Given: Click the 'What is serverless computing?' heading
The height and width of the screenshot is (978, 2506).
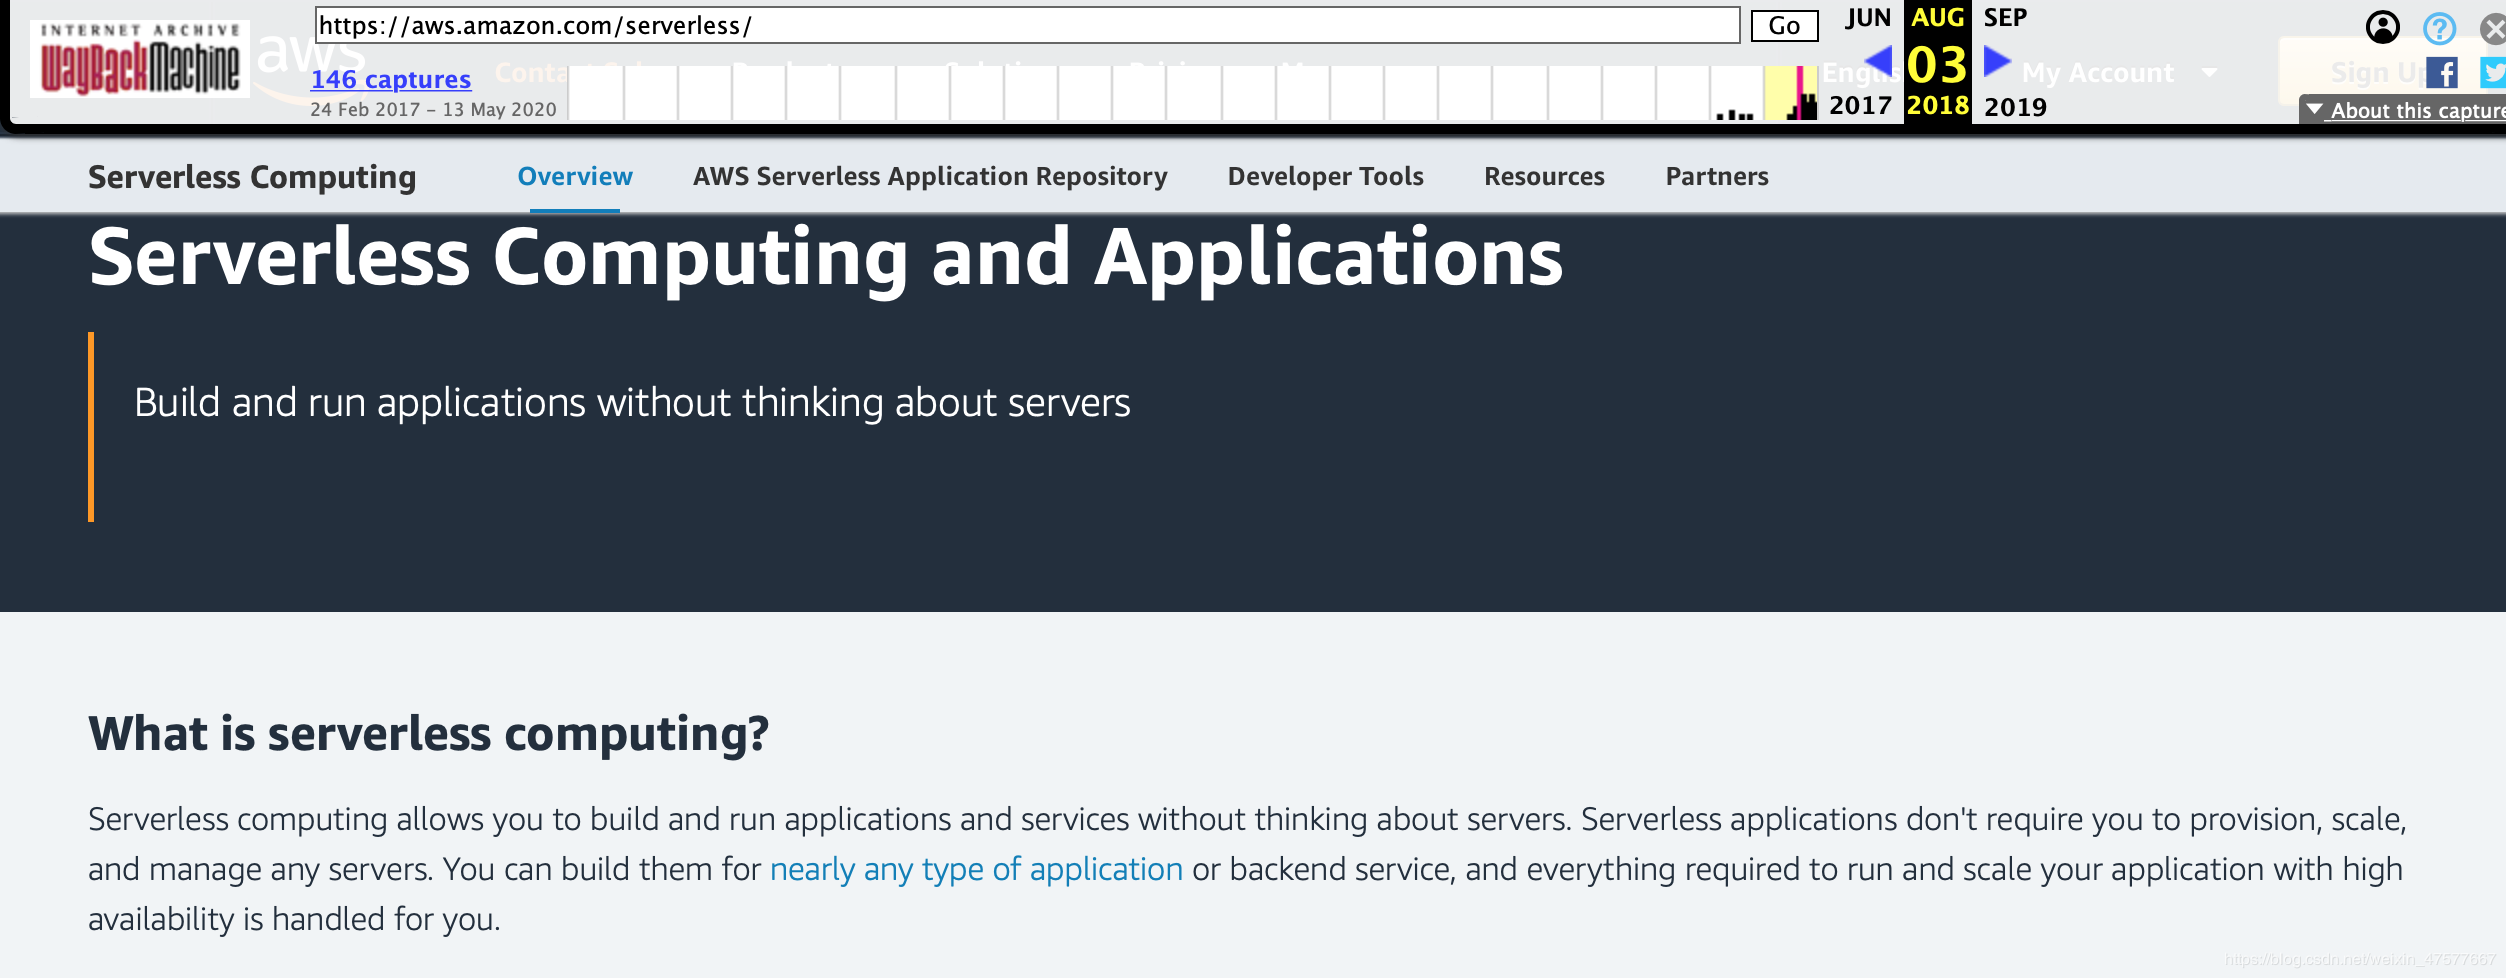Looking at the screenshot, I should [428, 734].
